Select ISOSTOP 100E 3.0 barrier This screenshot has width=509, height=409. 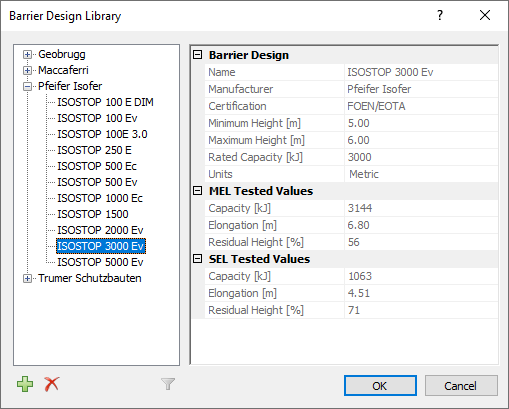tap(102, 134)
